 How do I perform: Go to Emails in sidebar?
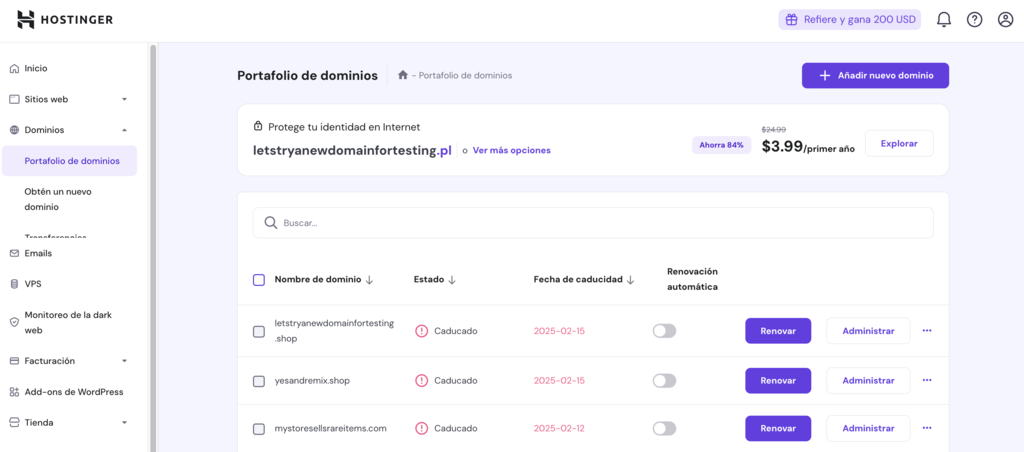[38, 253]
